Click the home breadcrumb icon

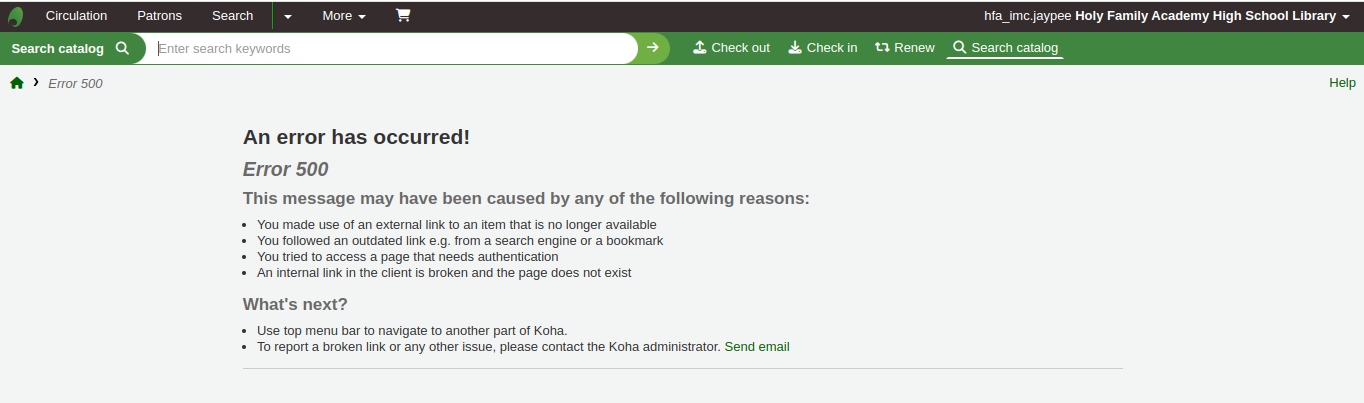(17, 83)
